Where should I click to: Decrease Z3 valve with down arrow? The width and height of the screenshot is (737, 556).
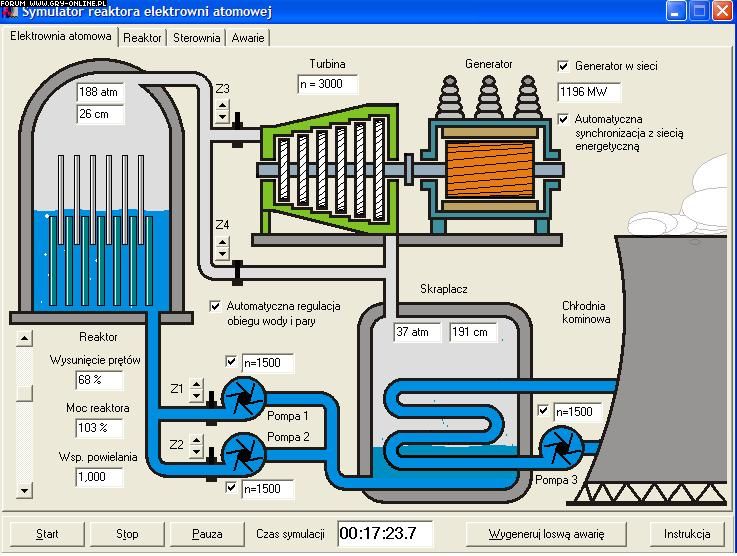click(x=222, y=117)
